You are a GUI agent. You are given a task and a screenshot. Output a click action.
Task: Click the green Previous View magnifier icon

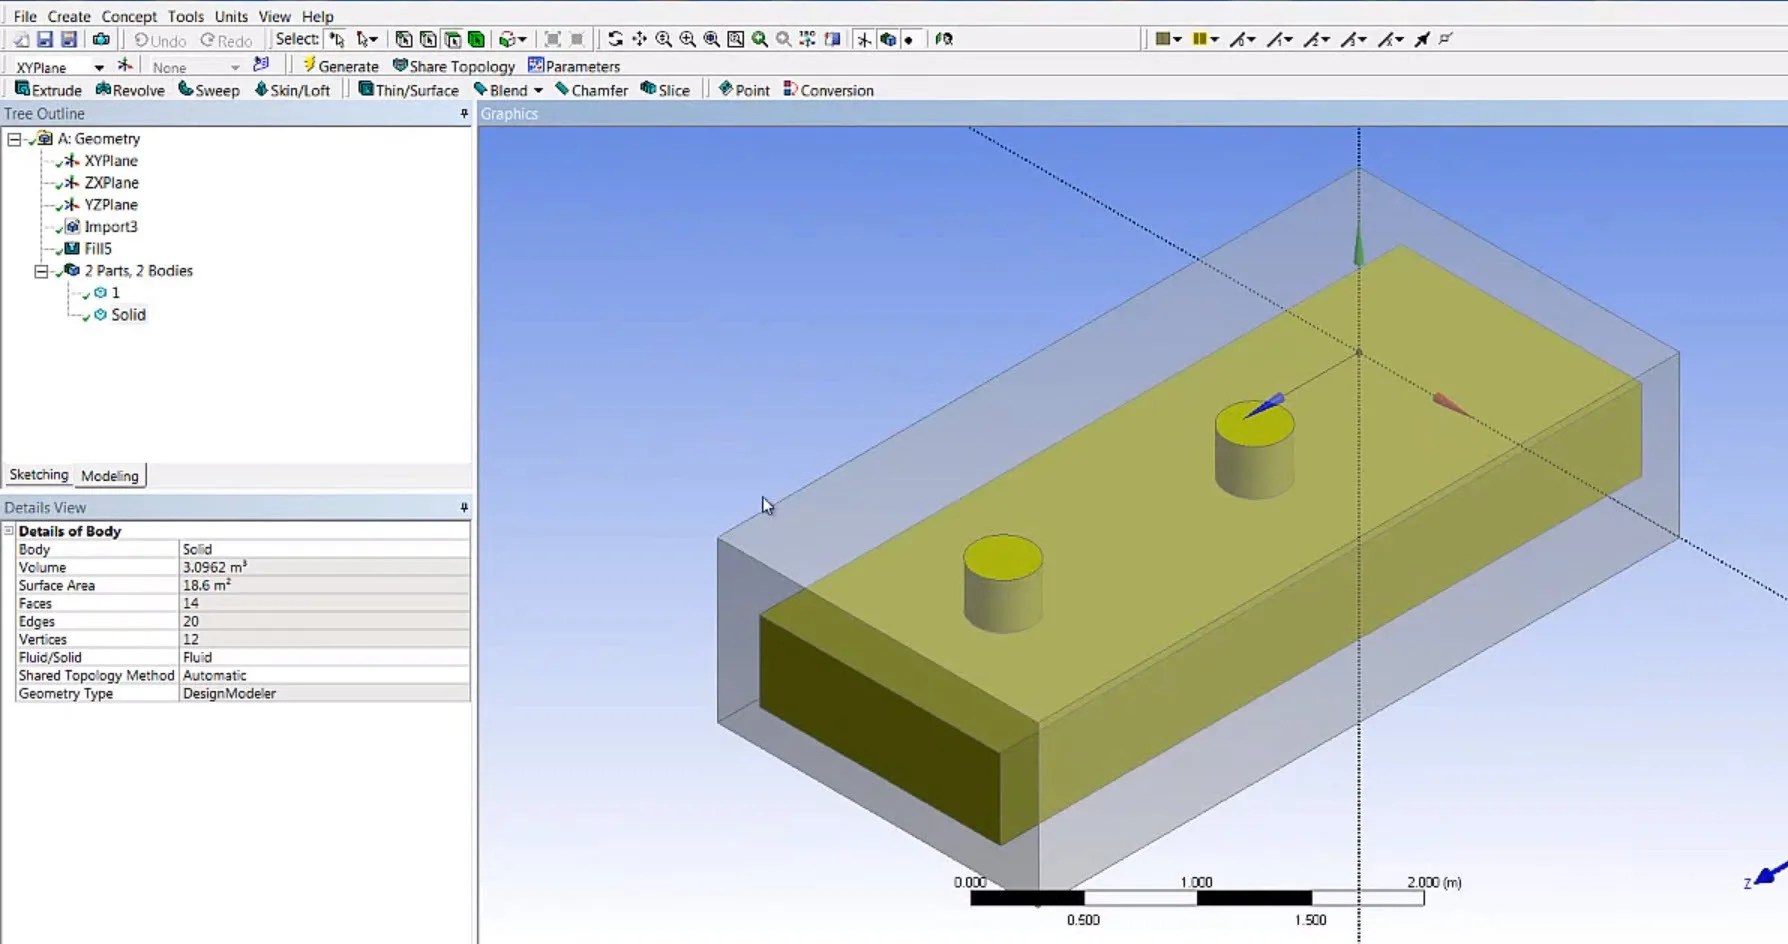[x=759, y=40]
